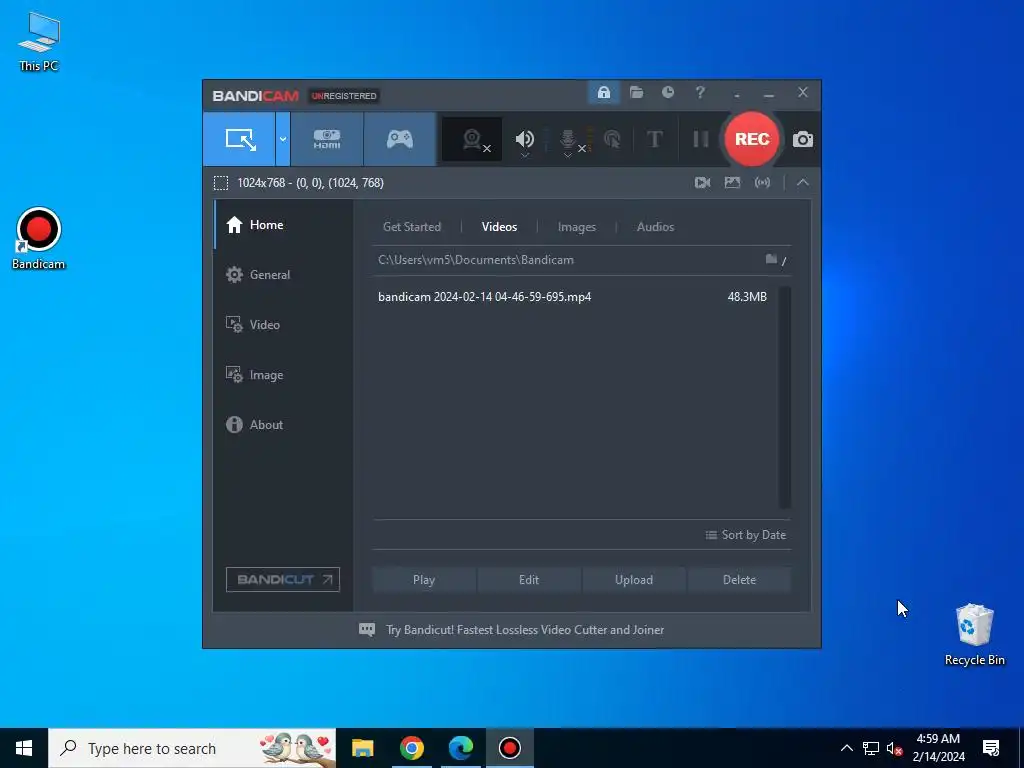Click the Delete button

(739, 580)
